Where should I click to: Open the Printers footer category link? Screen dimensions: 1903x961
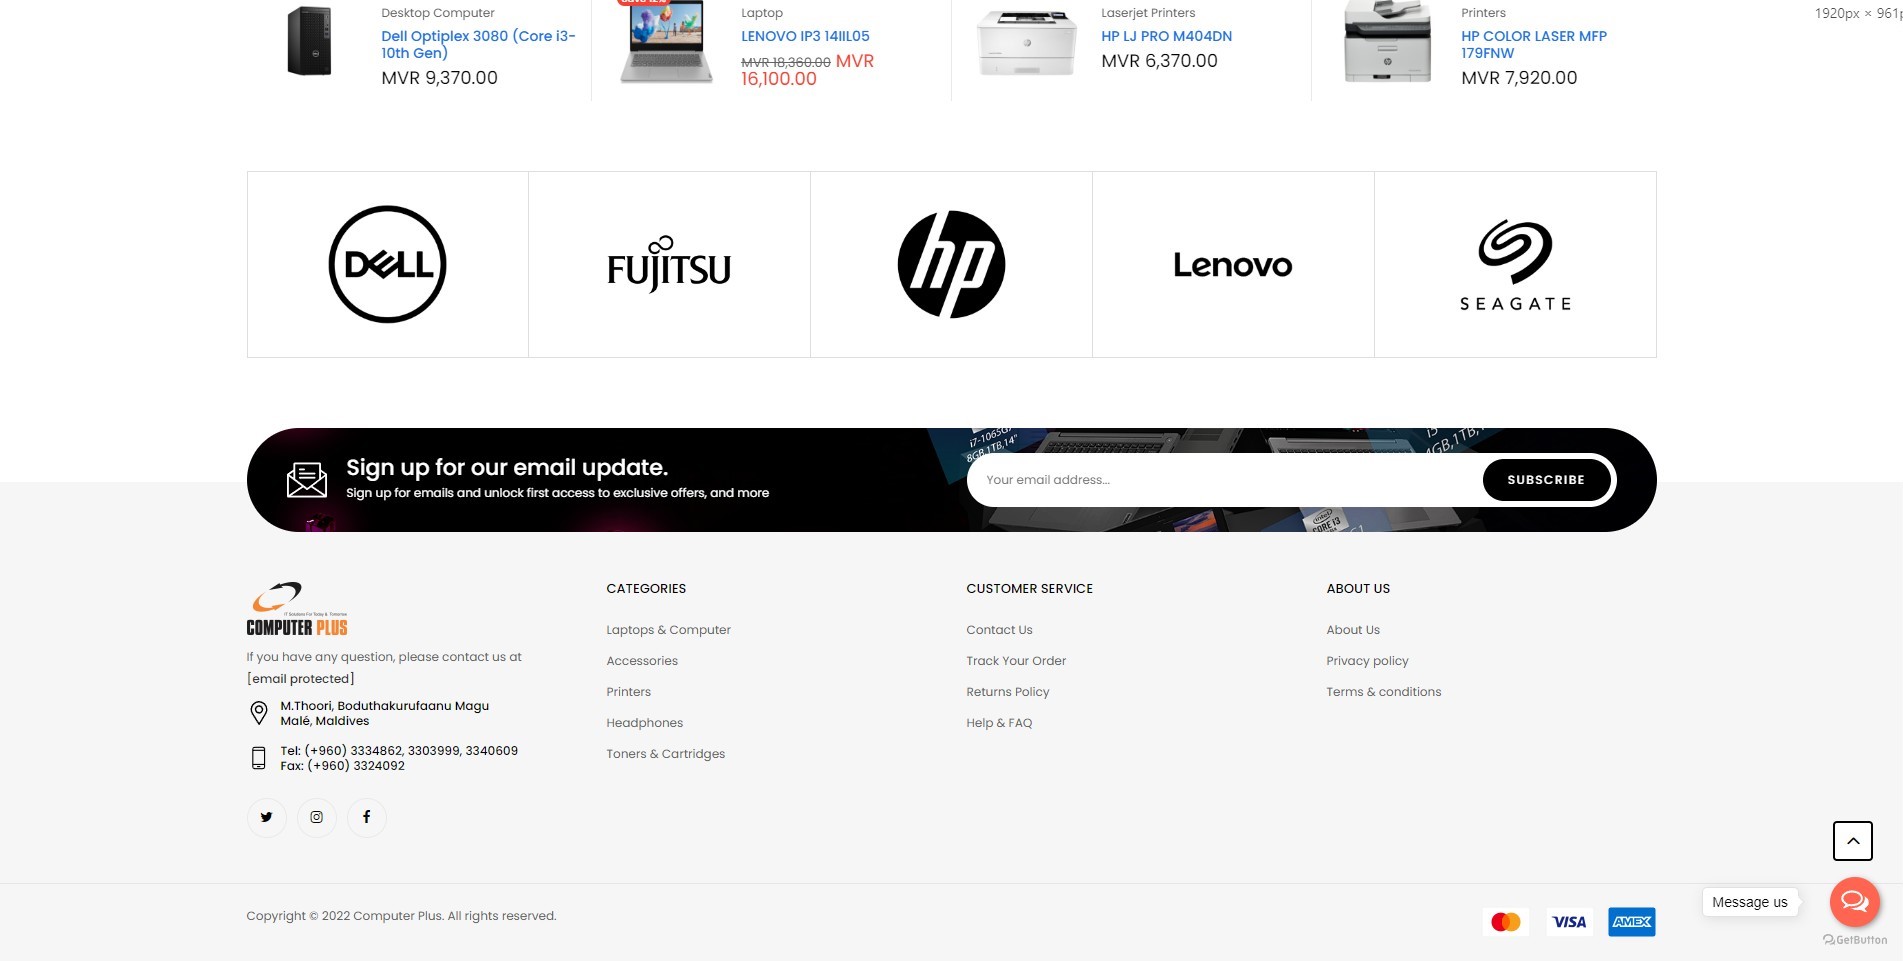point(628,692)
